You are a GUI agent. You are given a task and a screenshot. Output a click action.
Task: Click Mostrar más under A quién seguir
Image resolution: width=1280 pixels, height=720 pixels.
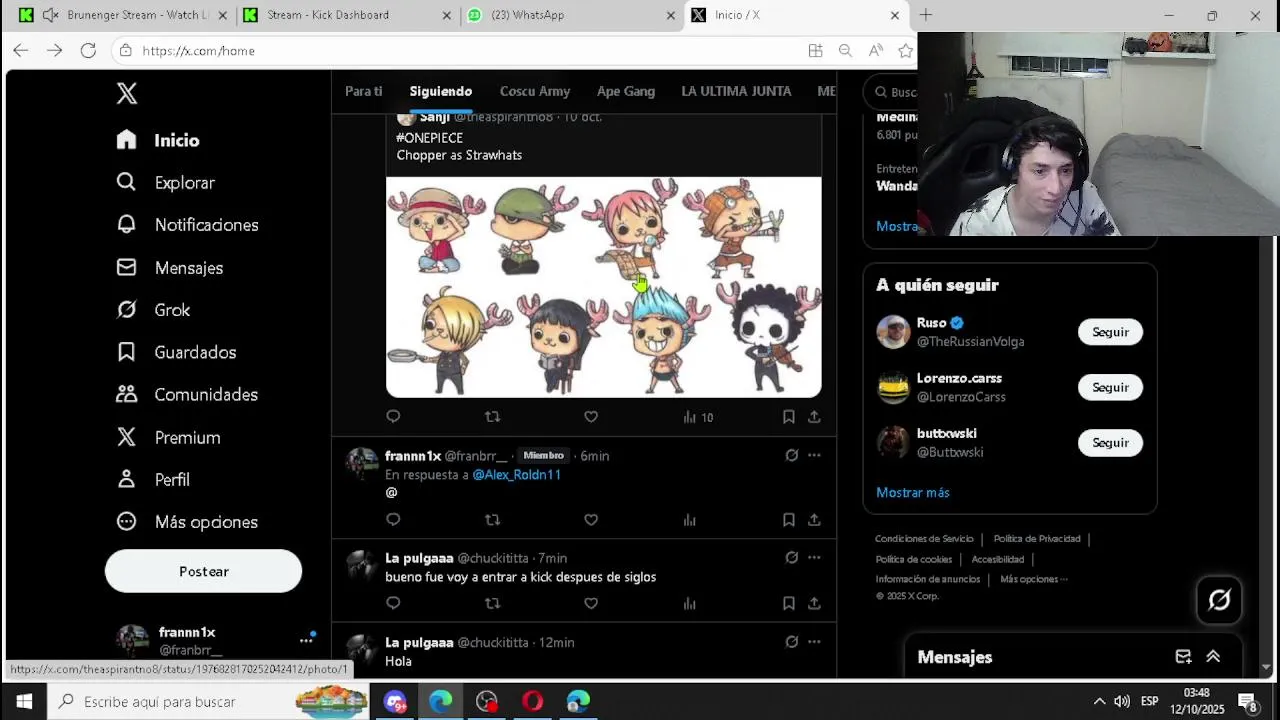click(x=913, y=492)
